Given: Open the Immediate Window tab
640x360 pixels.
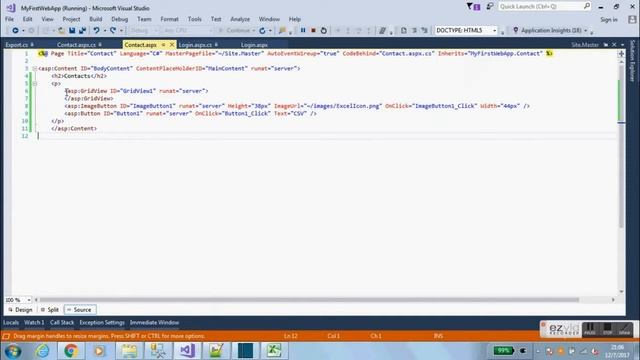Looking at the screenshot, I should coord(154,322).
